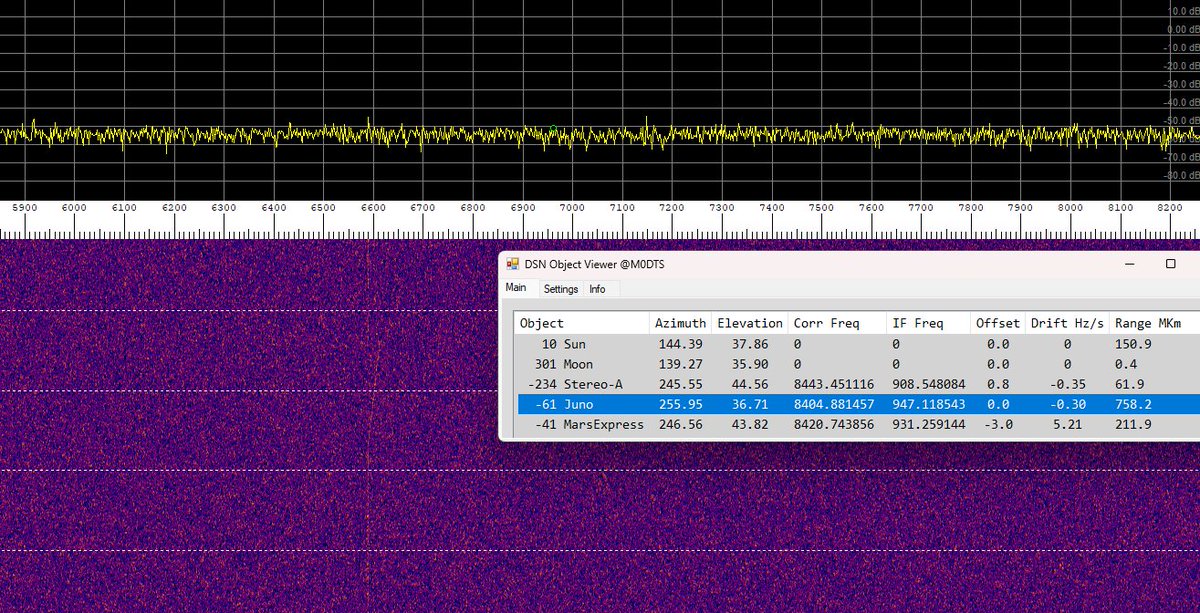Click Juno Corr Freq 8404.881457
Screen dimensions: 1200x613
[x=832, y=404]
